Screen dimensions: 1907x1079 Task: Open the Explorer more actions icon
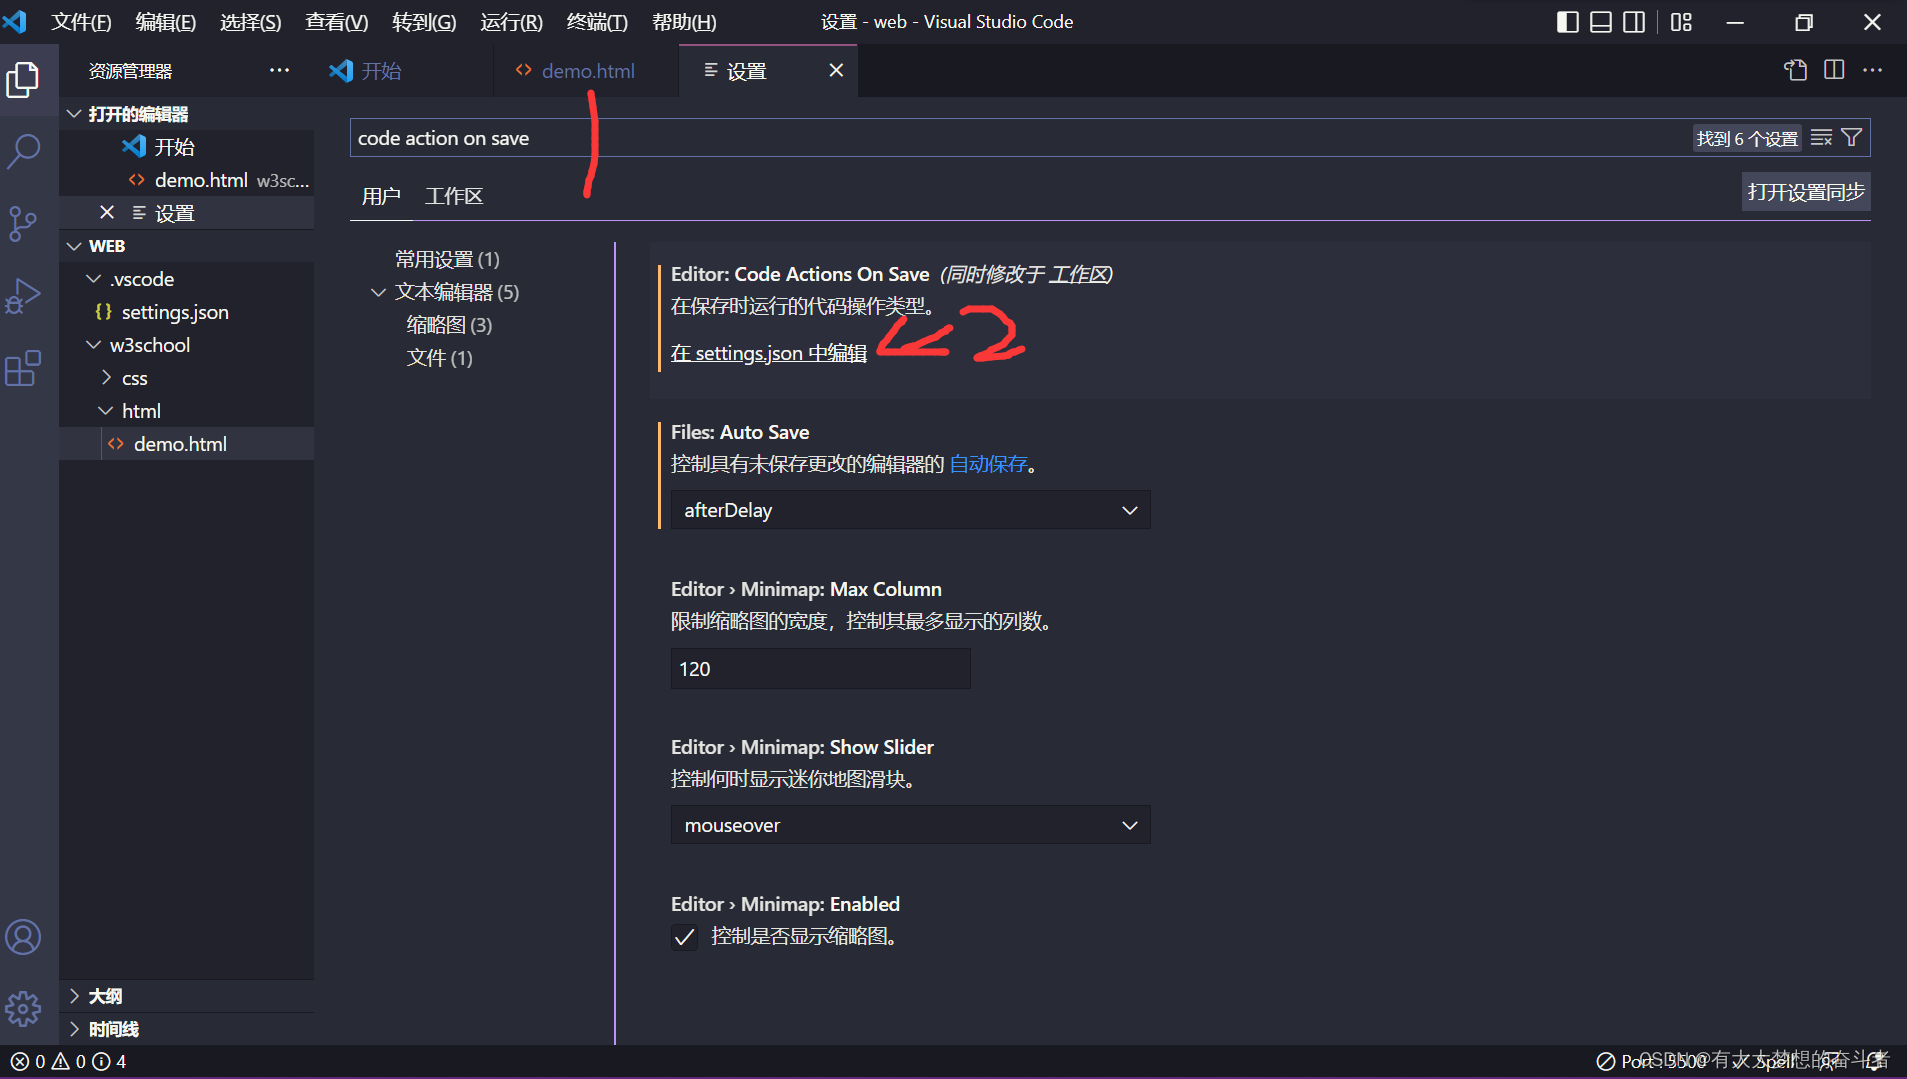click(x=279, y=70)
